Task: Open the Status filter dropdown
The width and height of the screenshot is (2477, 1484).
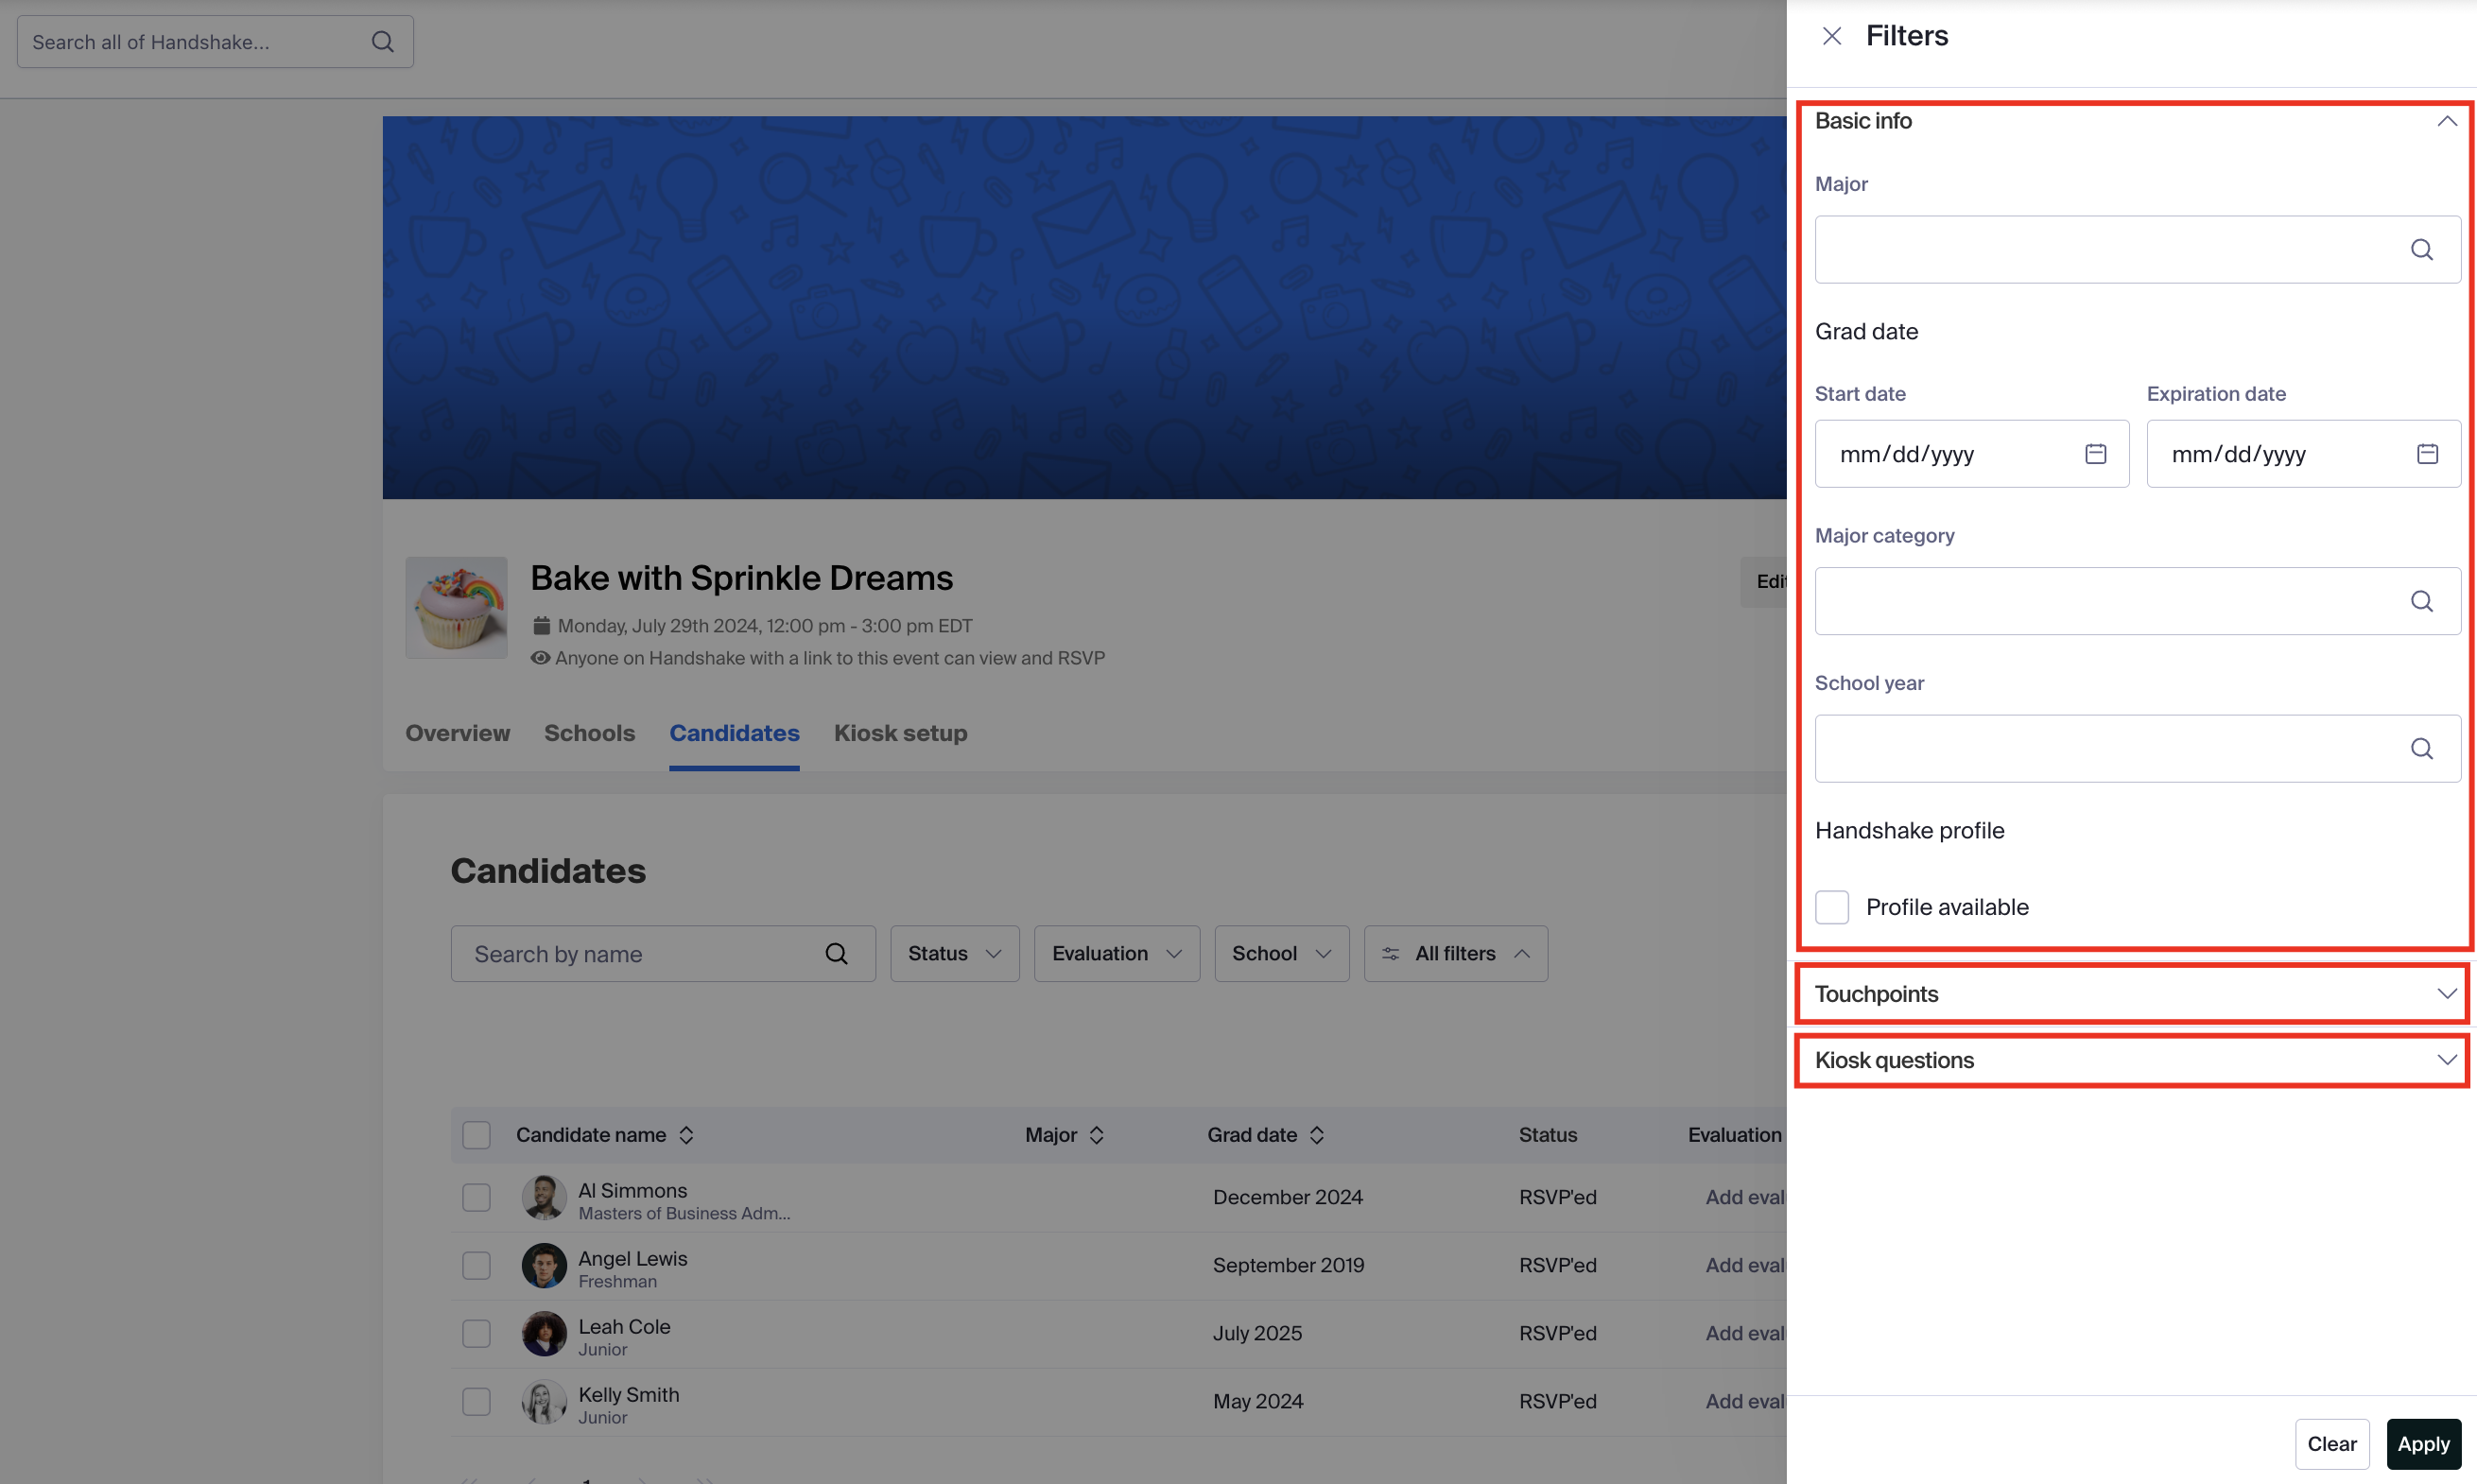Action: click(x=955, y=954)
